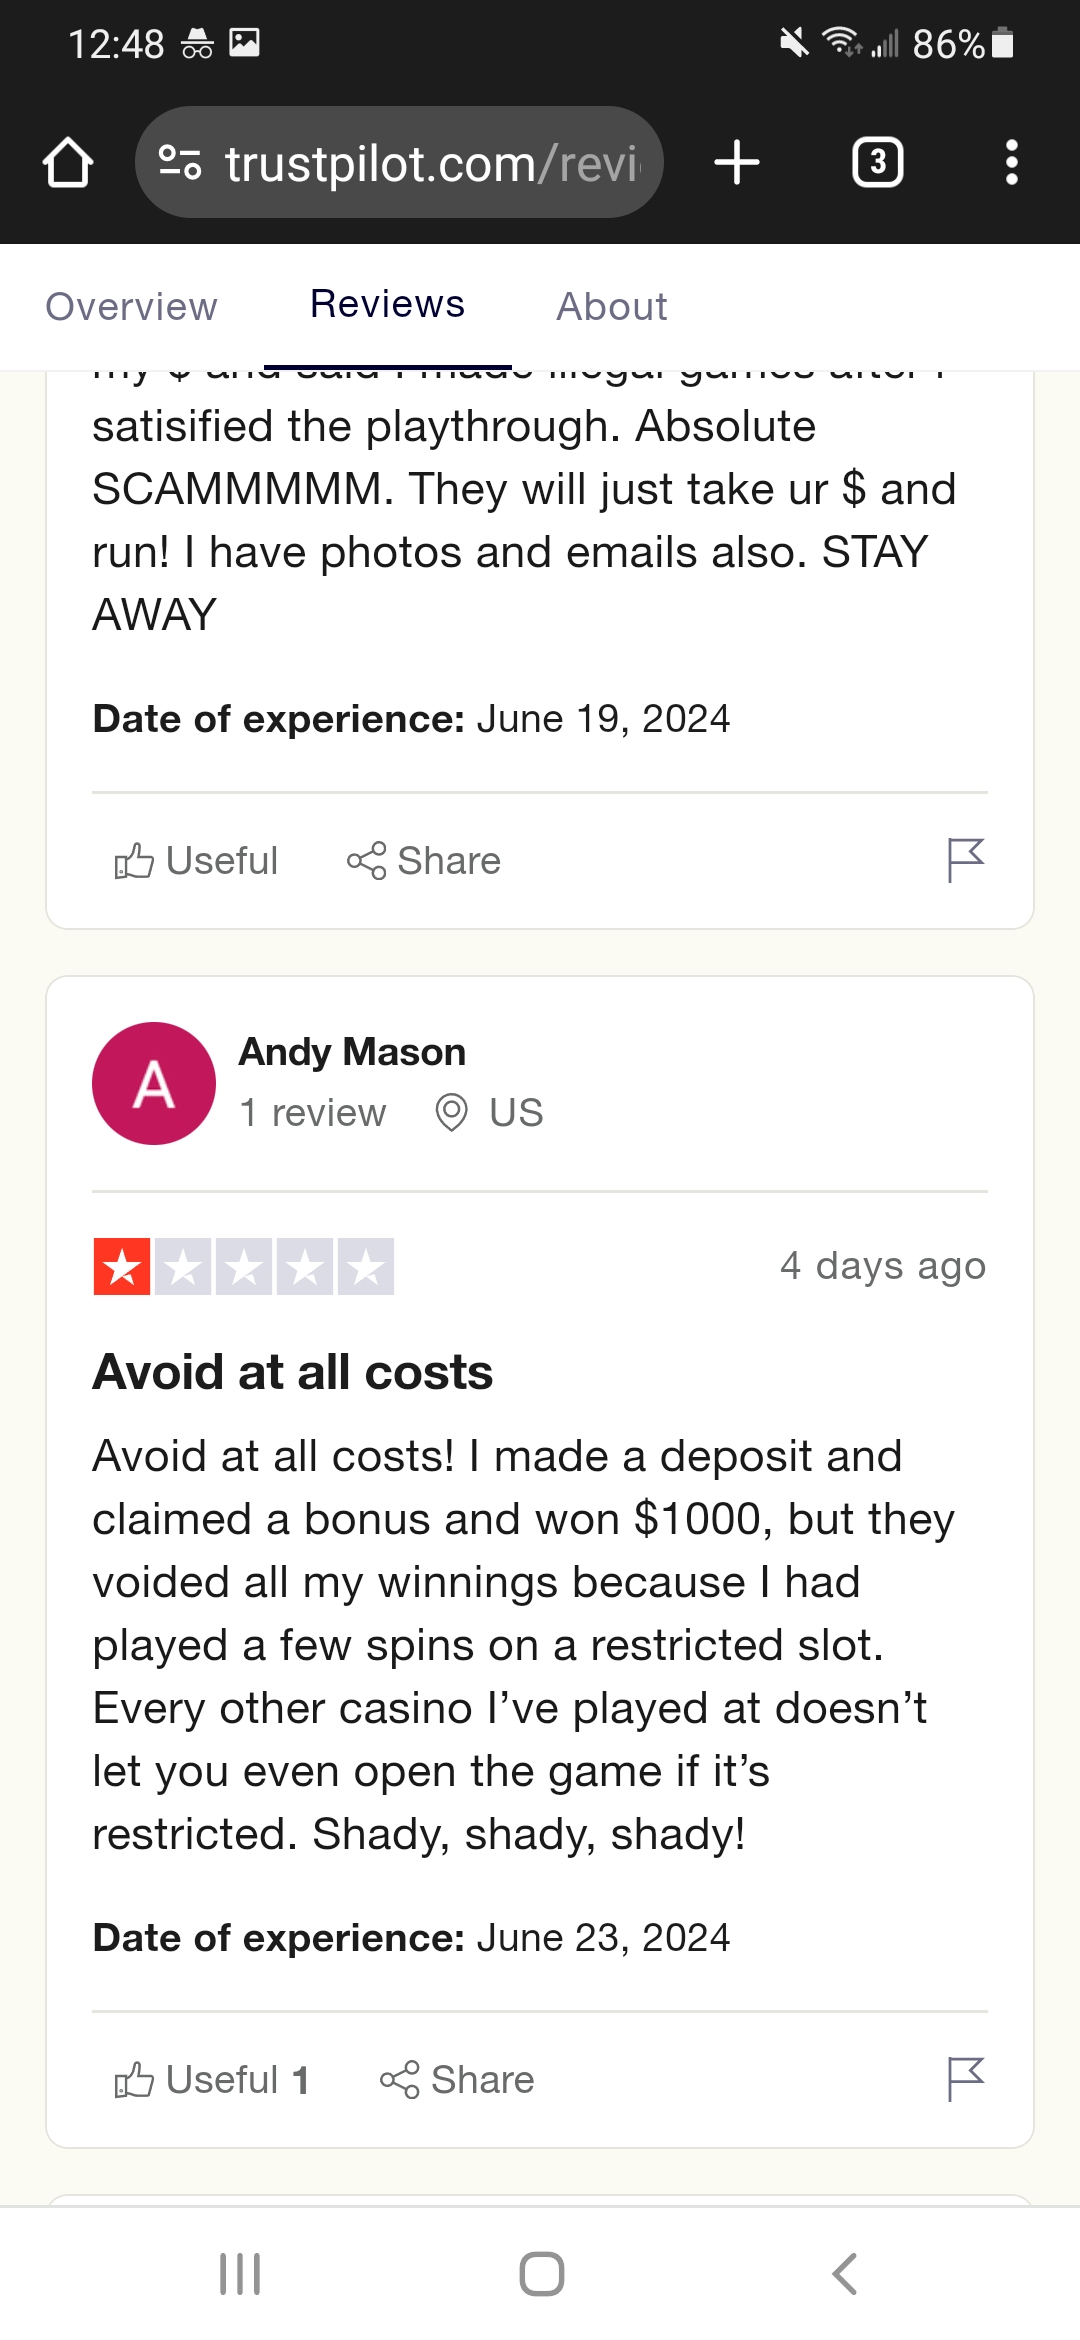Share Andy Mason's review
The height and width of the screenshot is (2340, 1080).
(x=457, y=2080)
